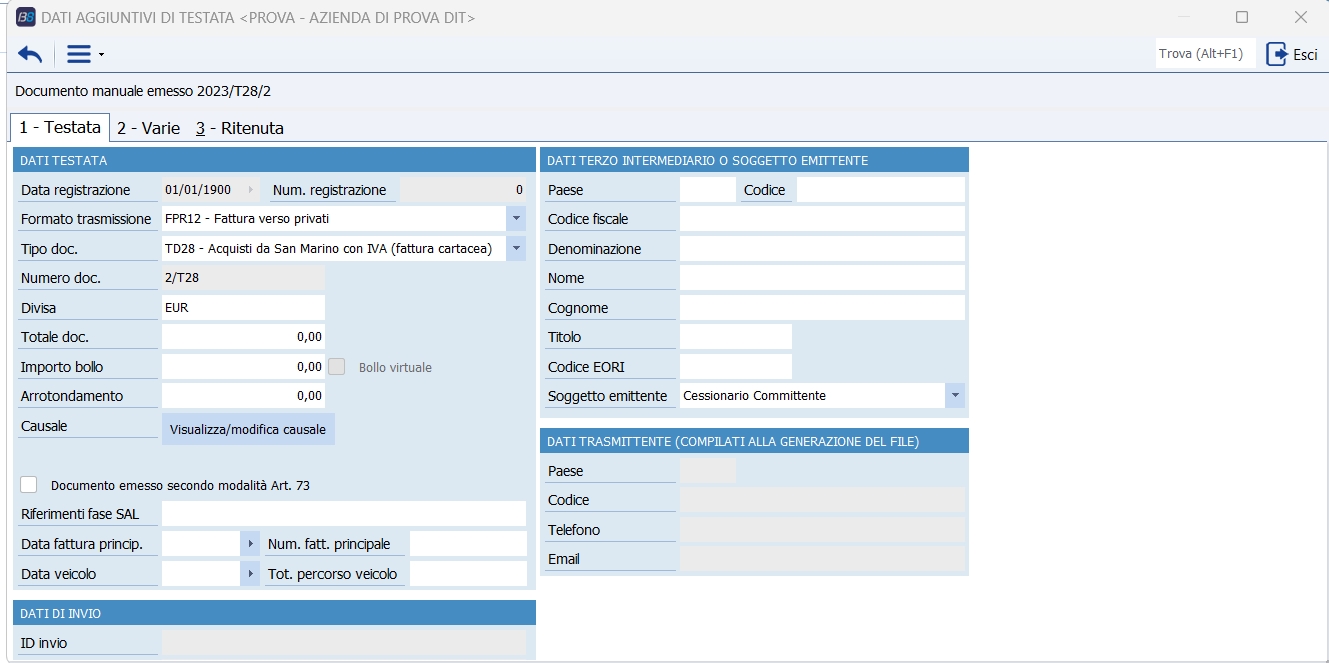Expand the Tipo doc. dropdown
1329x663 pixels.
pos(516,249)
